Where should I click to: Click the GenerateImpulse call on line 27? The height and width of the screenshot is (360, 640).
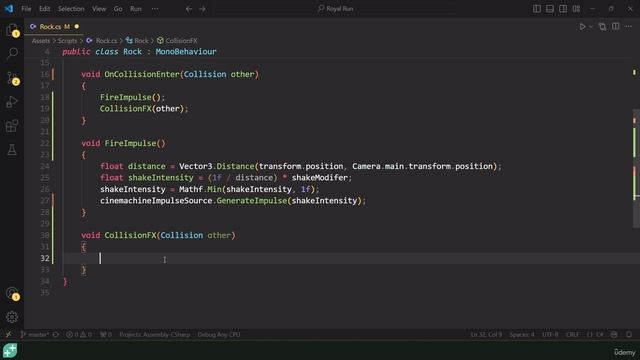coord(251,201)
